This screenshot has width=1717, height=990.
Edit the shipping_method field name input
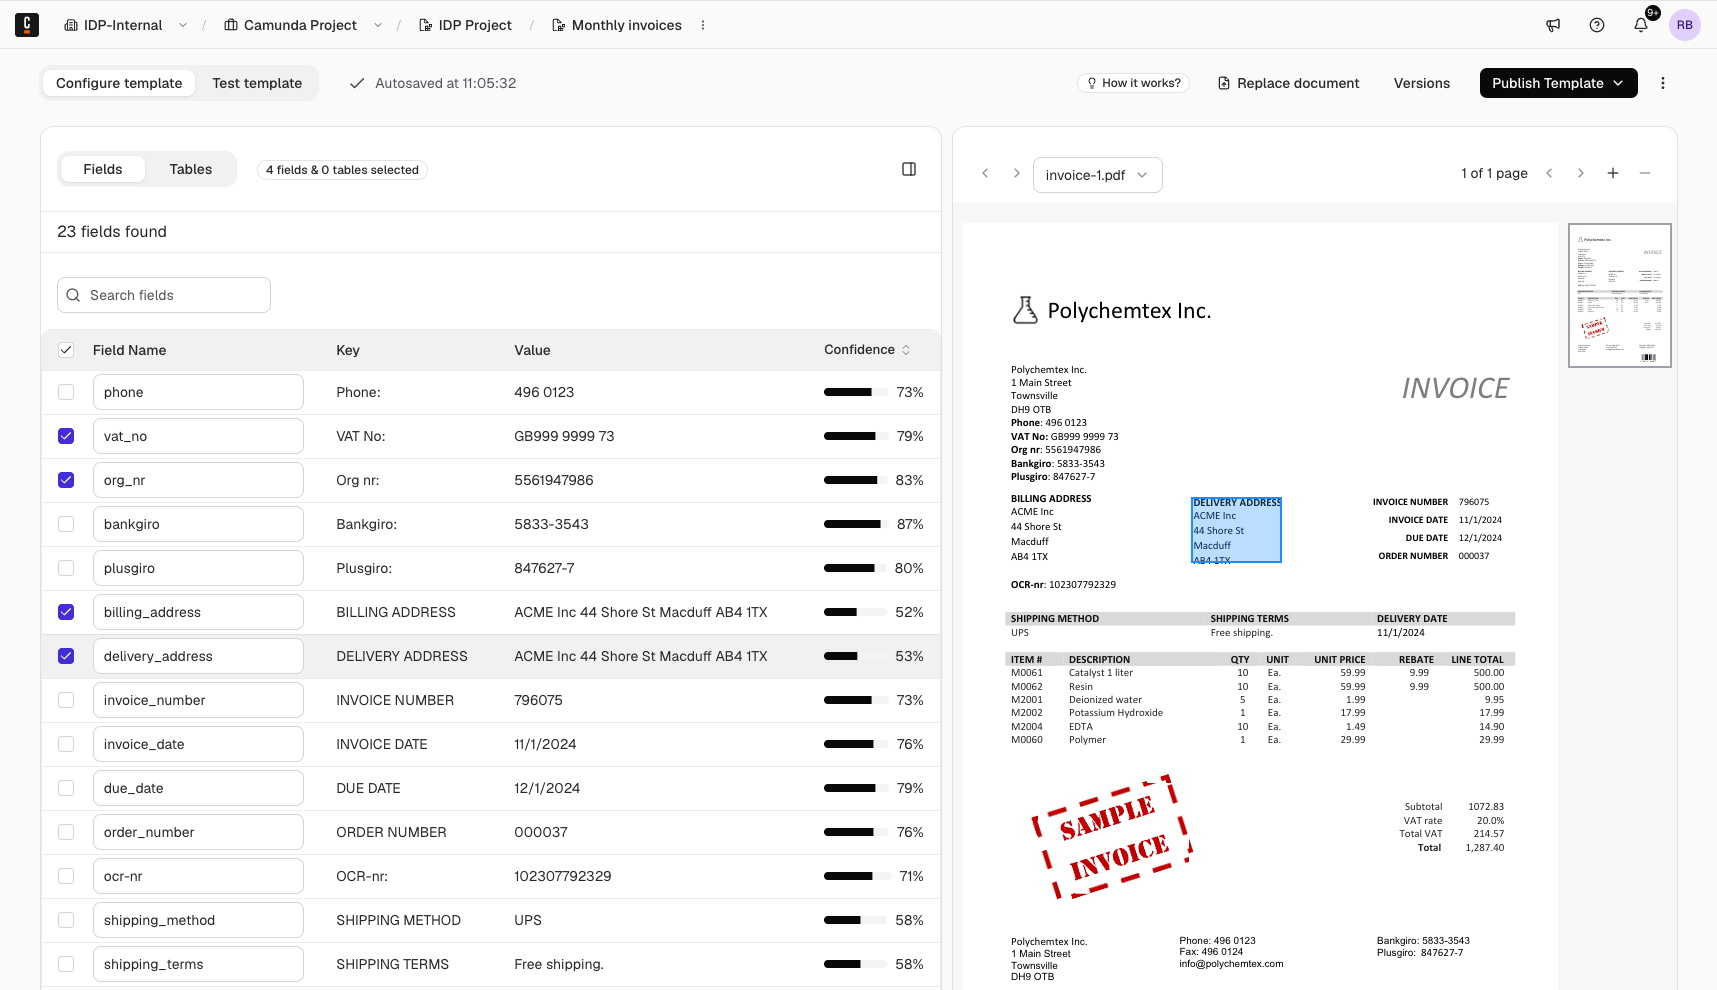198,920
